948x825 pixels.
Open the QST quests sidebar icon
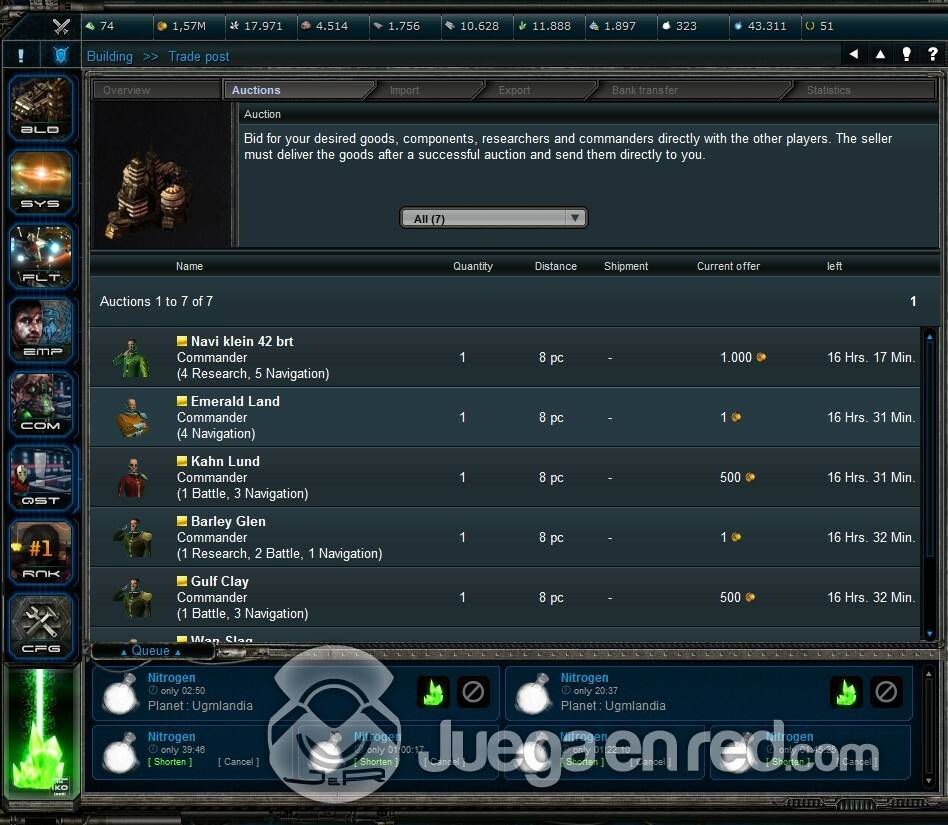point(41,477)
